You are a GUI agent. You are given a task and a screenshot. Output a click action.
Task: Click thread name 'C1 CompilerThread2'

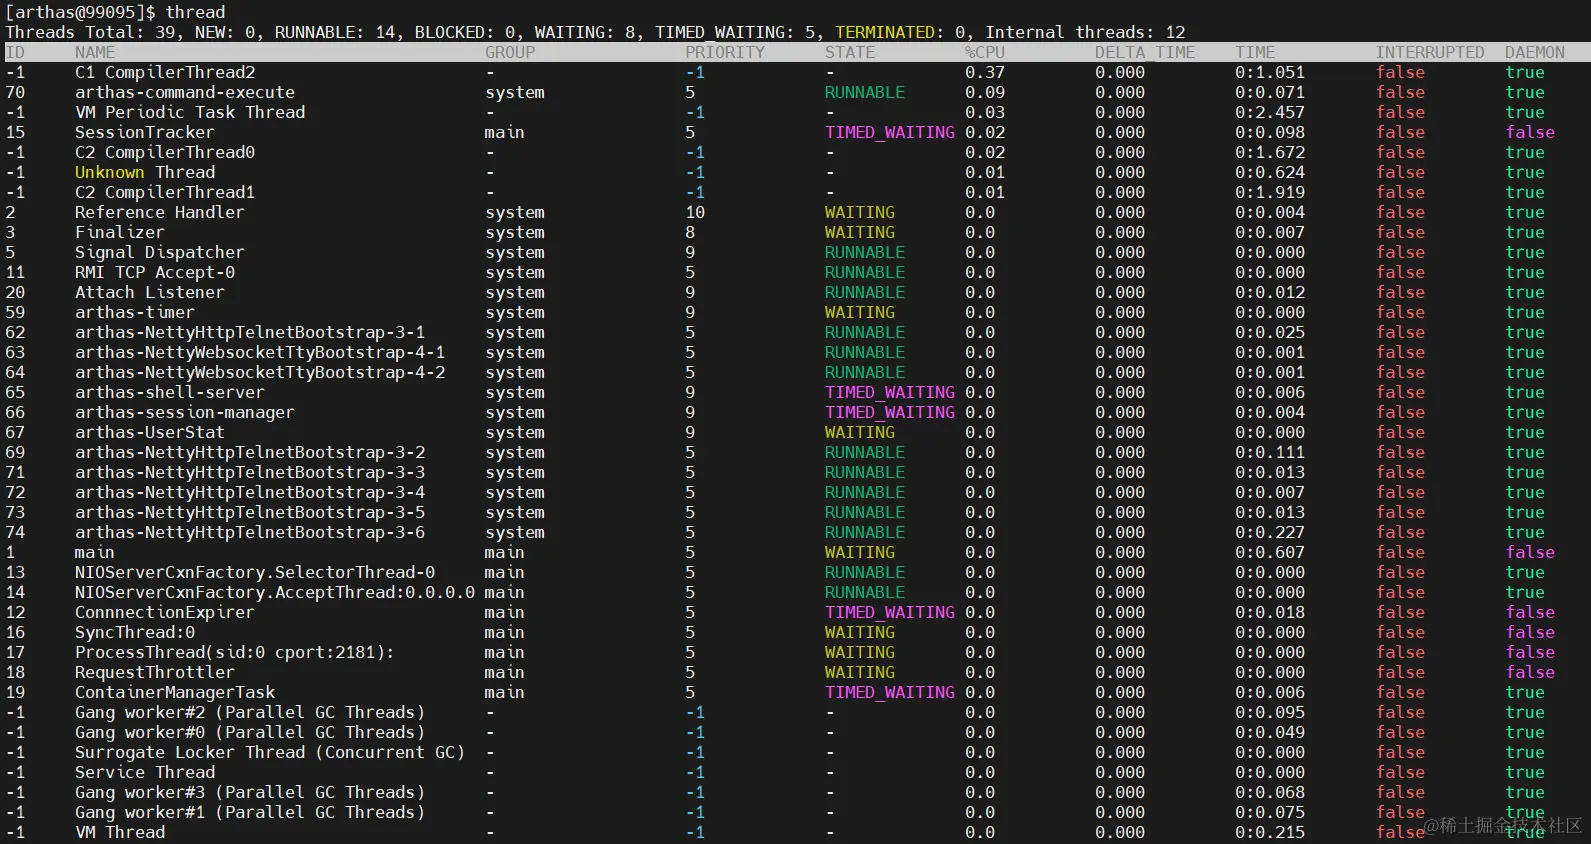(165, 72)
